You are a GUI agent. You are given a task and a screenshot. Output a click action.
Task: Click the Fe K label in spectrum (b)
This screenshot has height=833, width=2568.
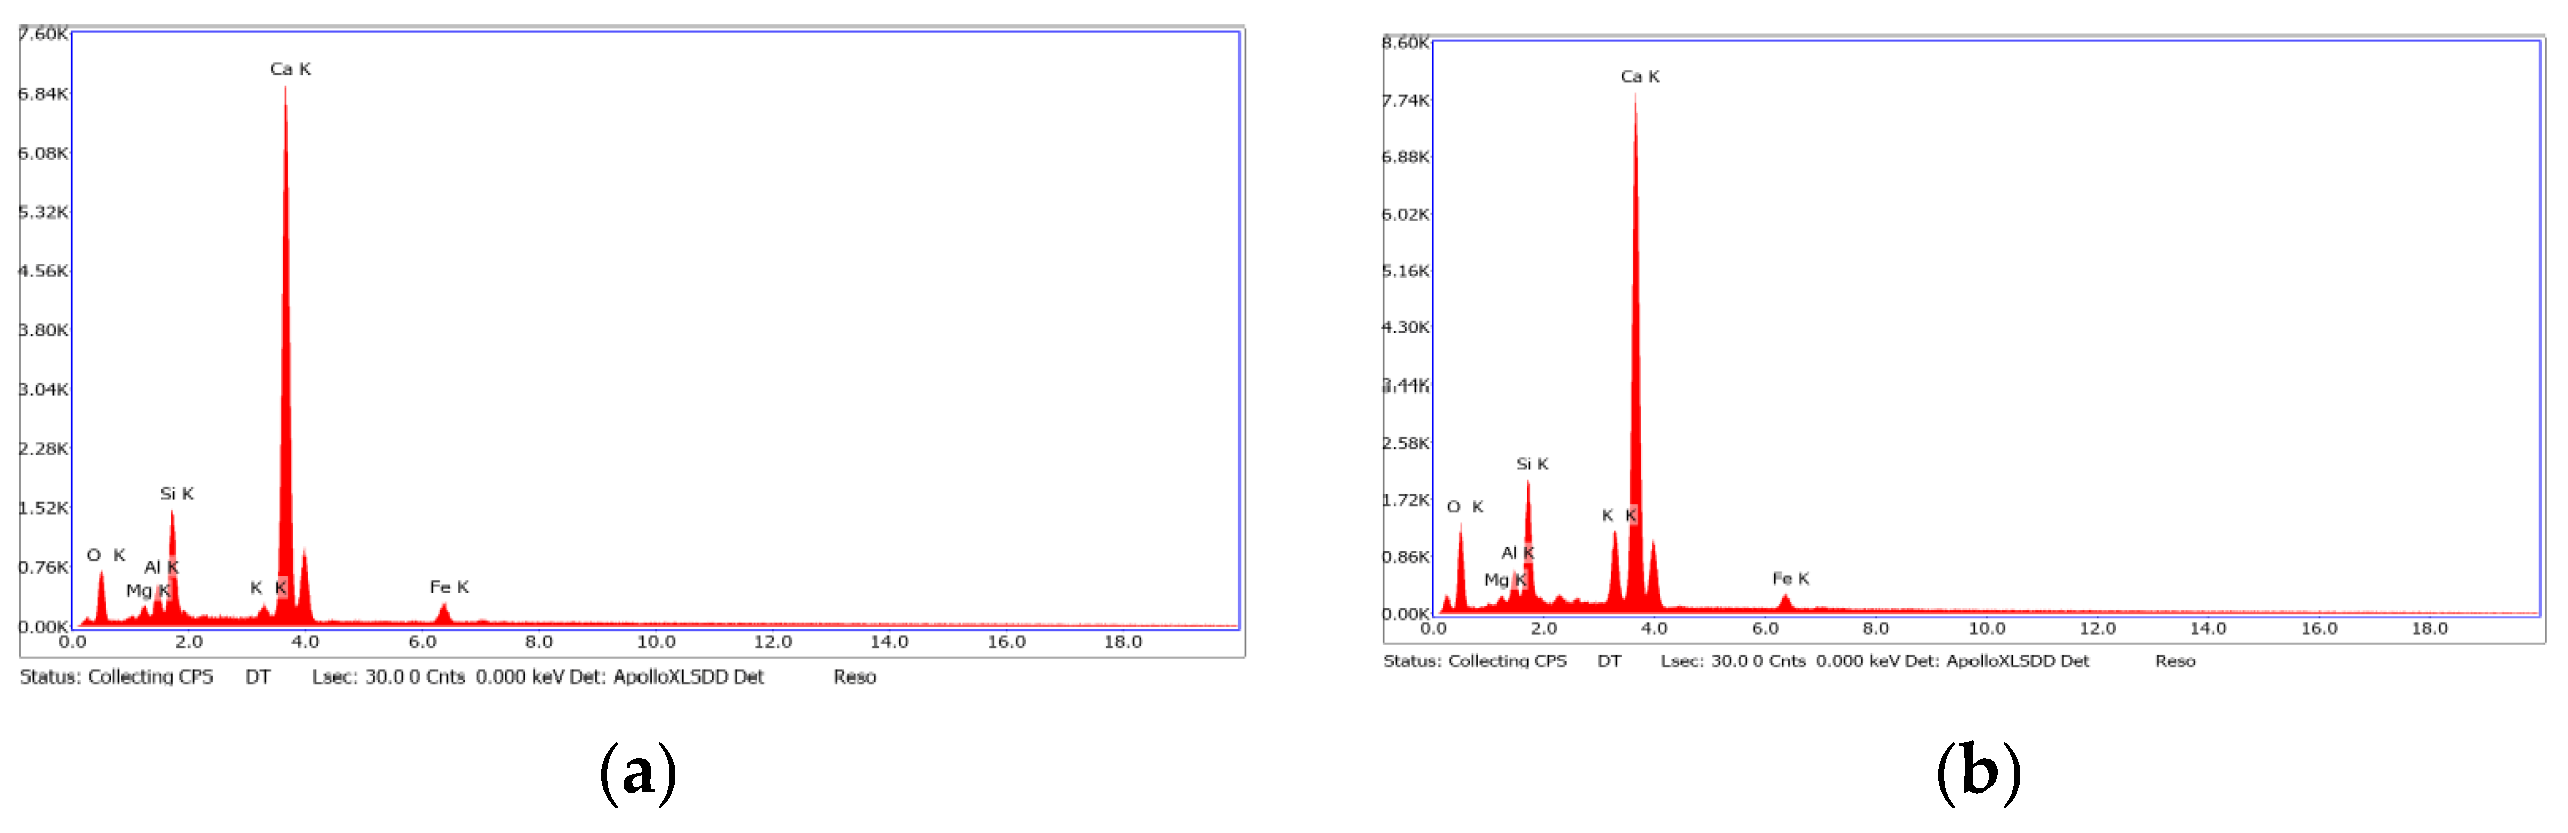(1790, 578)
